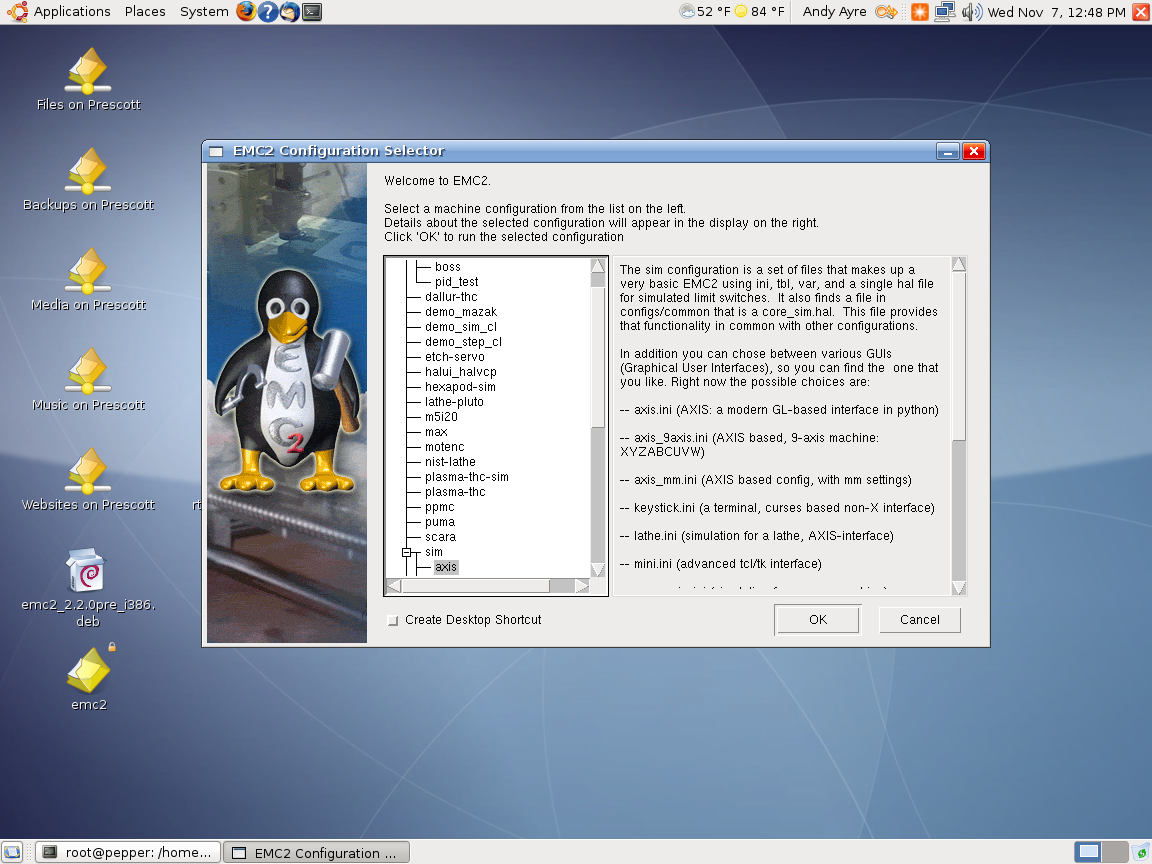
Task: Close the EMC2 Configuration Selector window
Action: point(974,151)
